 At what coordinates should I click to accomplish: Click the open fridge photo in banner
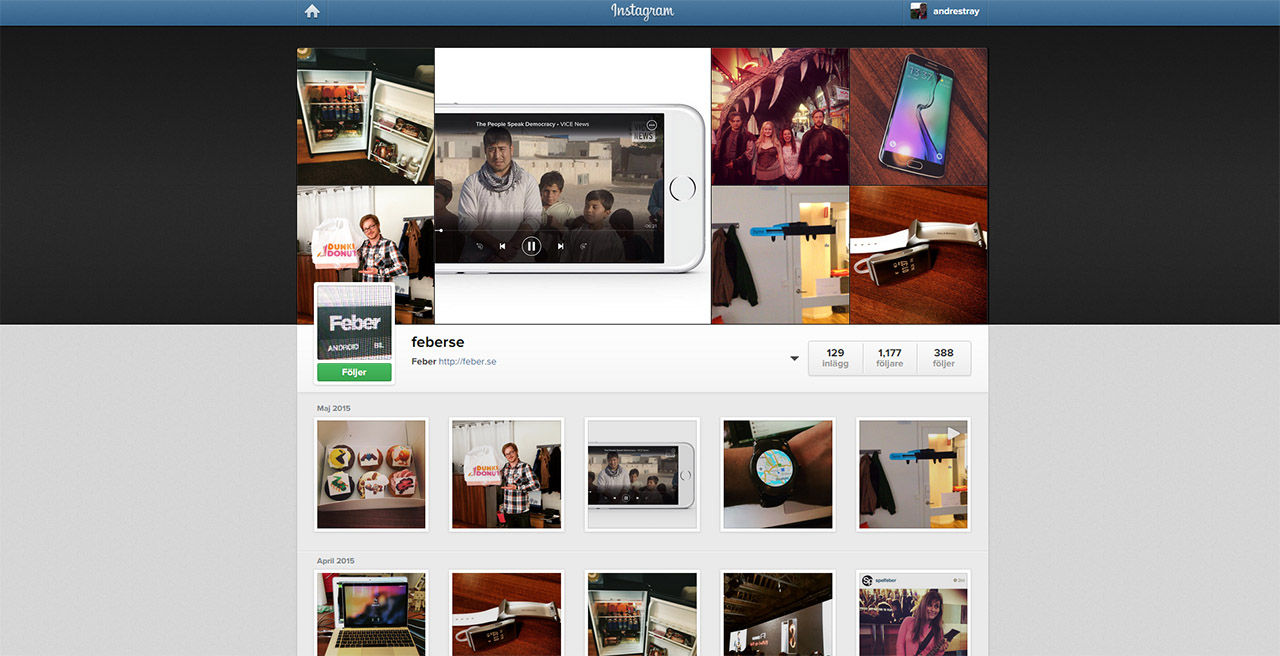[365, 116]
